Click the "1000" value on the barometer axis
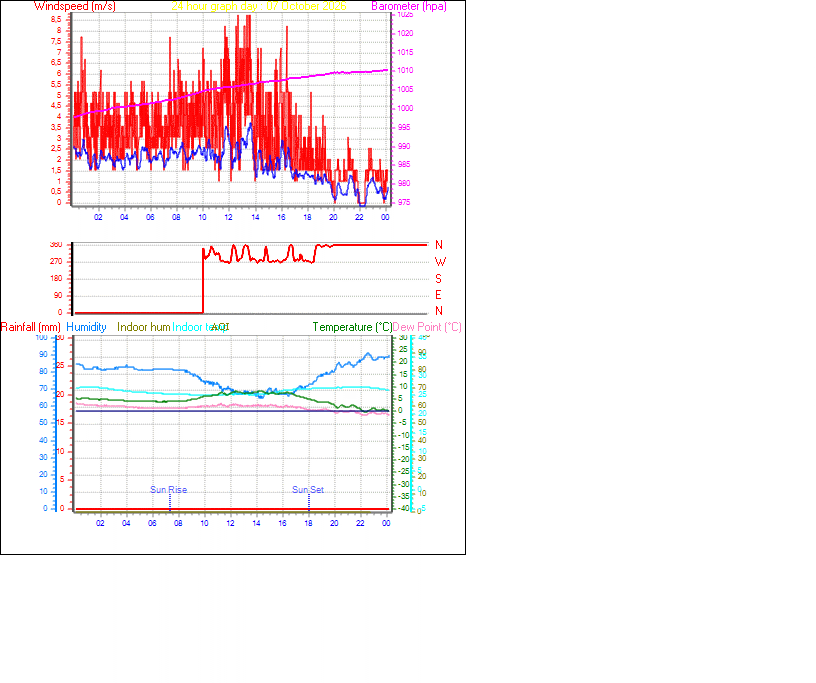Viewport: 816px width, 683px height. 405,108
